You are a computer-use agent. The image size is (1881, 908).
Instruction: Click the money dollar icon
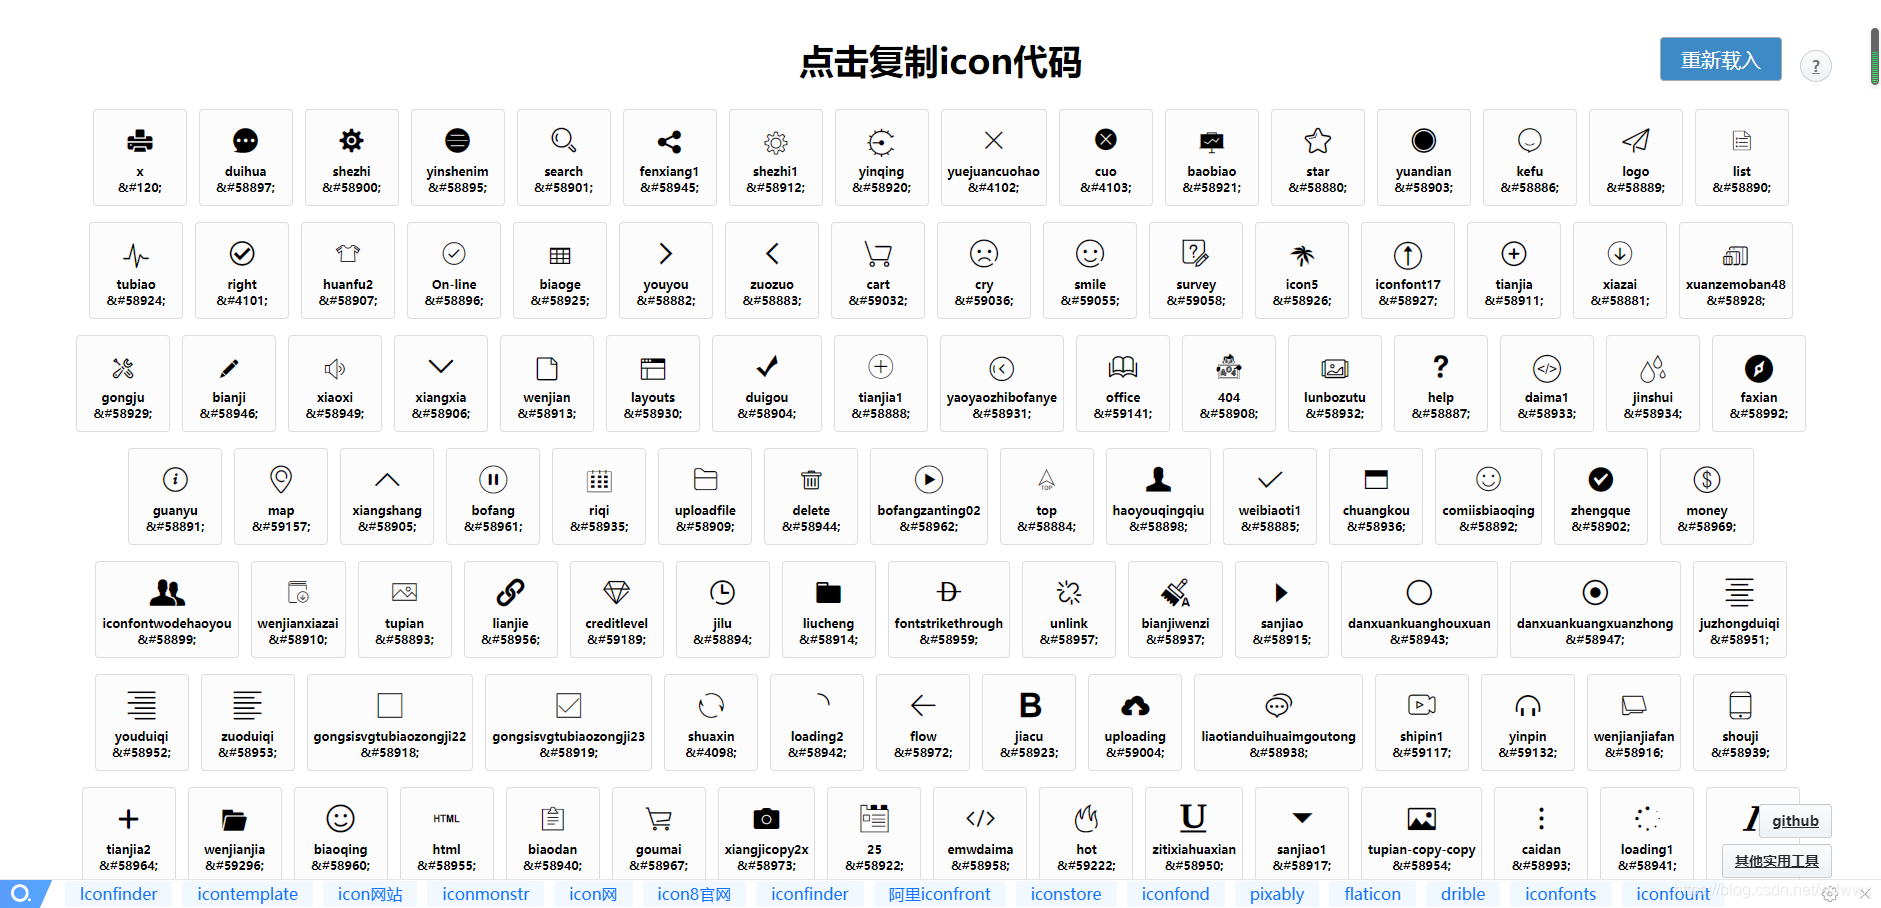click(x=1706, y=496)
